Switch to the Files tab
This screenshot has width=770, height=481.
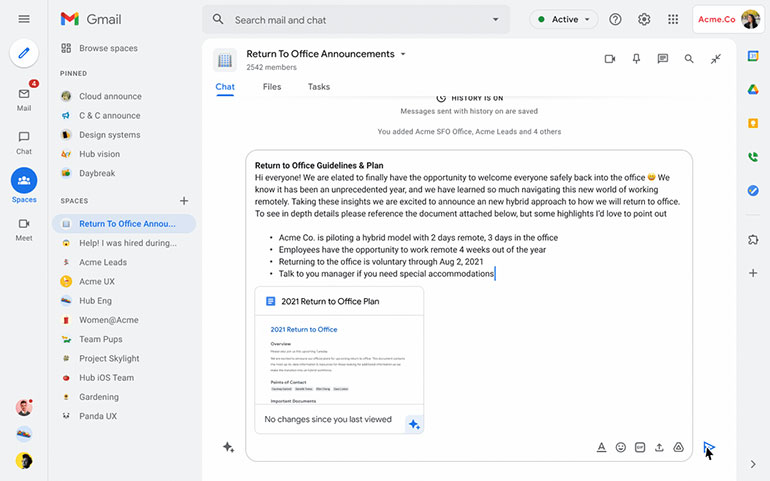click(272, 87)
